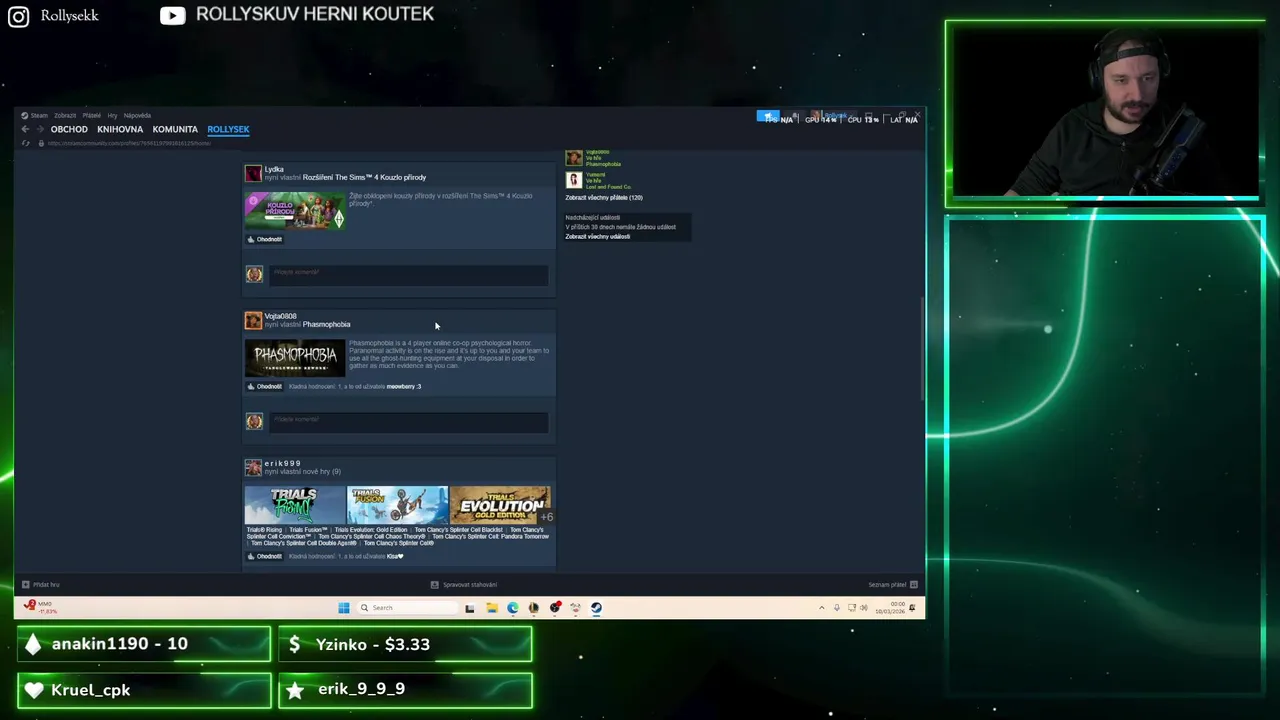Go to the KOMUNITA tab
1280x720 pixels.
pos(175,129)
